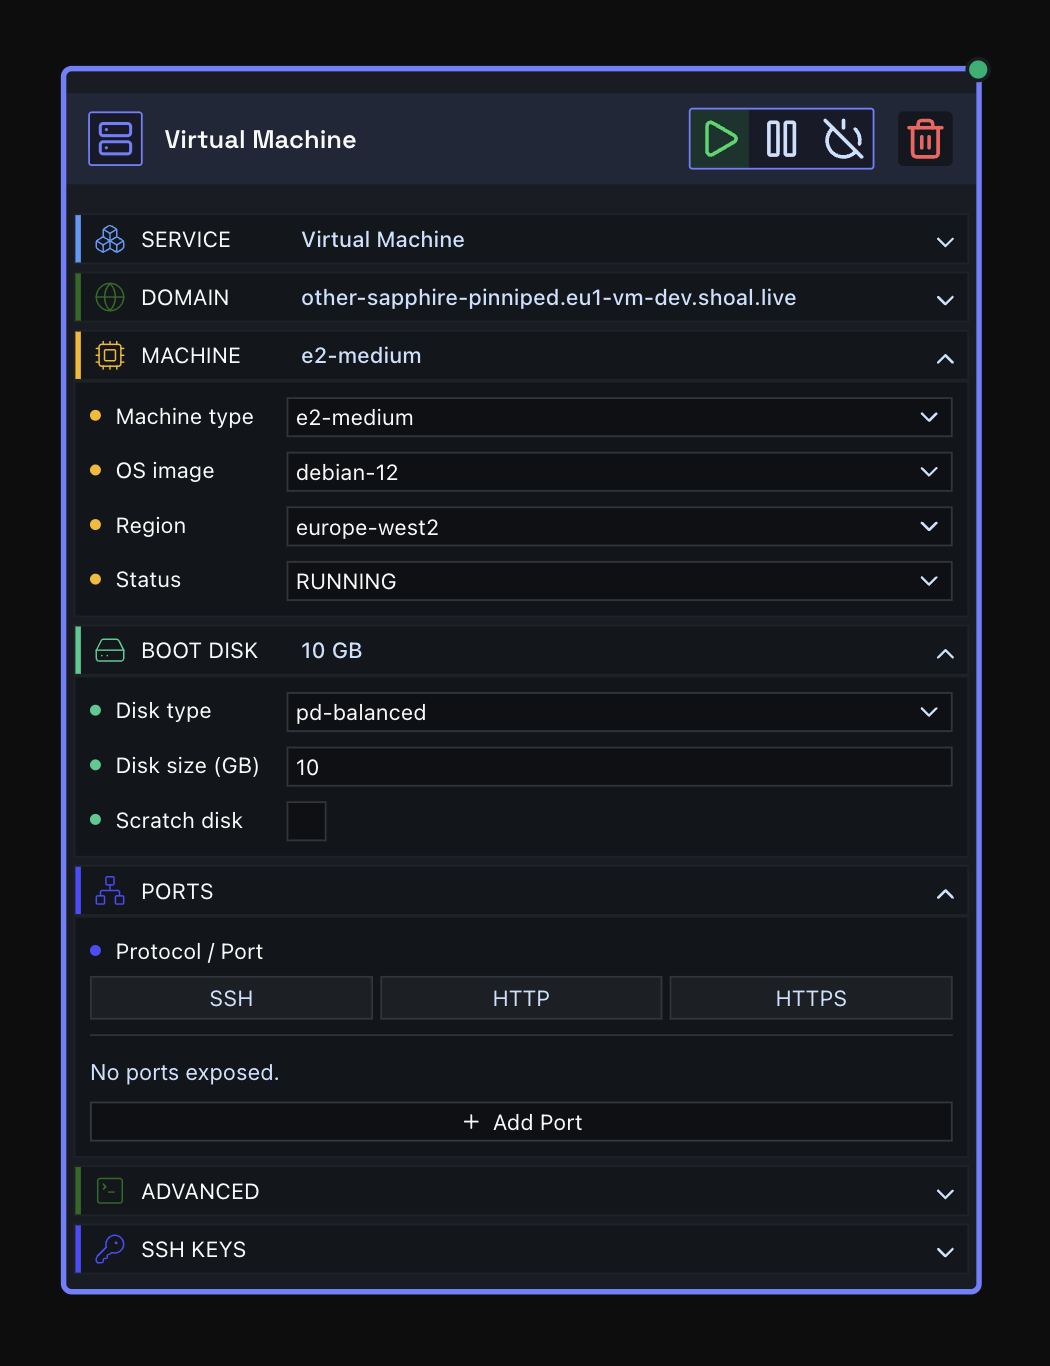1050x1366 pixels.
Task: Click the green play start button
Action: click(x=720, y=139)
